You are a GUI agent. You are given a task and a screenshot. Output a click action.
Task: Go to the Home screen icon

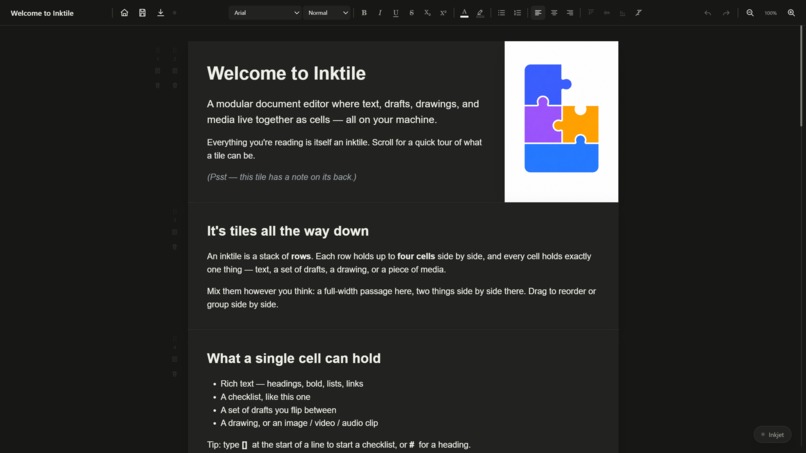pyautogui.click(x=124, y=13)
